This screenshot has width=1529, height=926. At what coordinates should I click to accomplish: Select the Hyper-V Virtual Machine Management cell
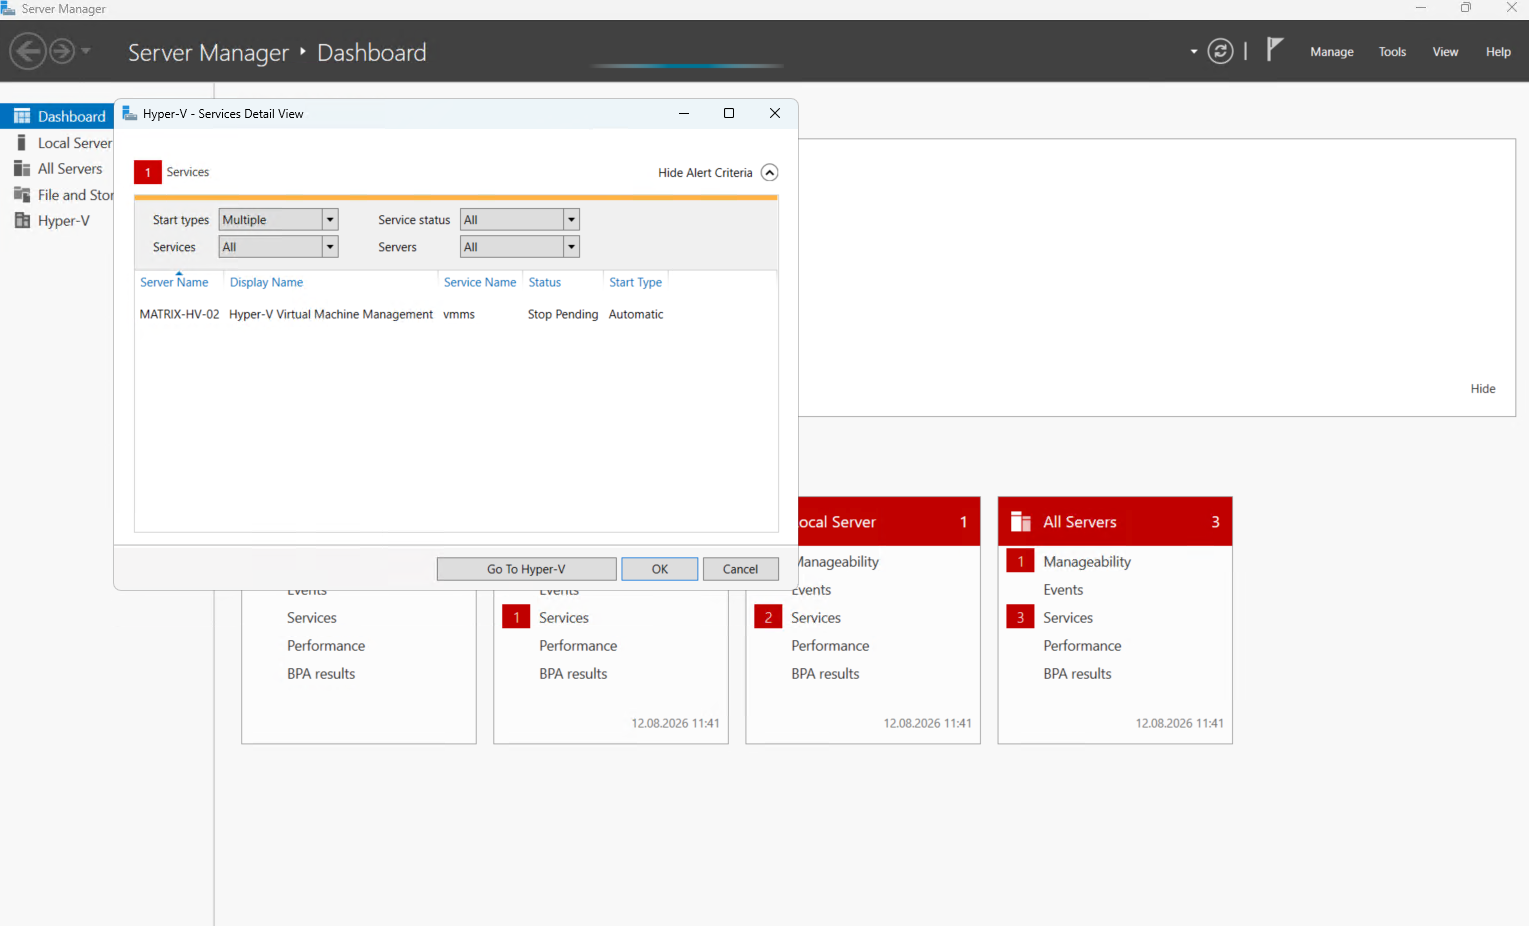click(331, 314)
